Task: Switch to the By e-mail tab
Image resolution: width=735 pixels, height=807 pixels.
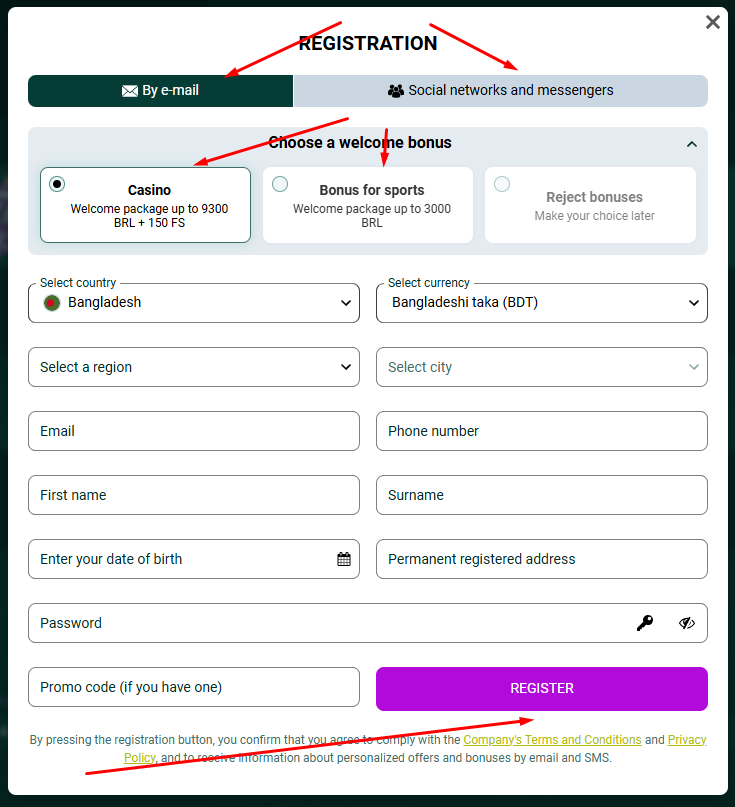Action: click(x=161, y=91)
